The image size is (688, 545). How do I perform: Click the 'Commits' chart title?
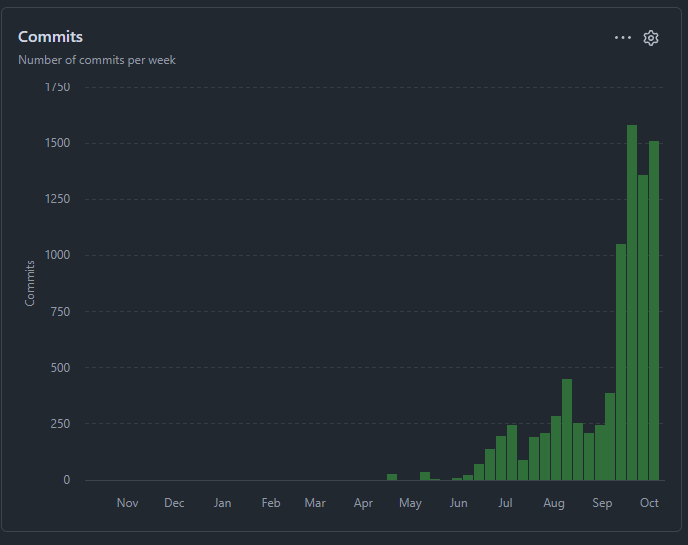50,37
